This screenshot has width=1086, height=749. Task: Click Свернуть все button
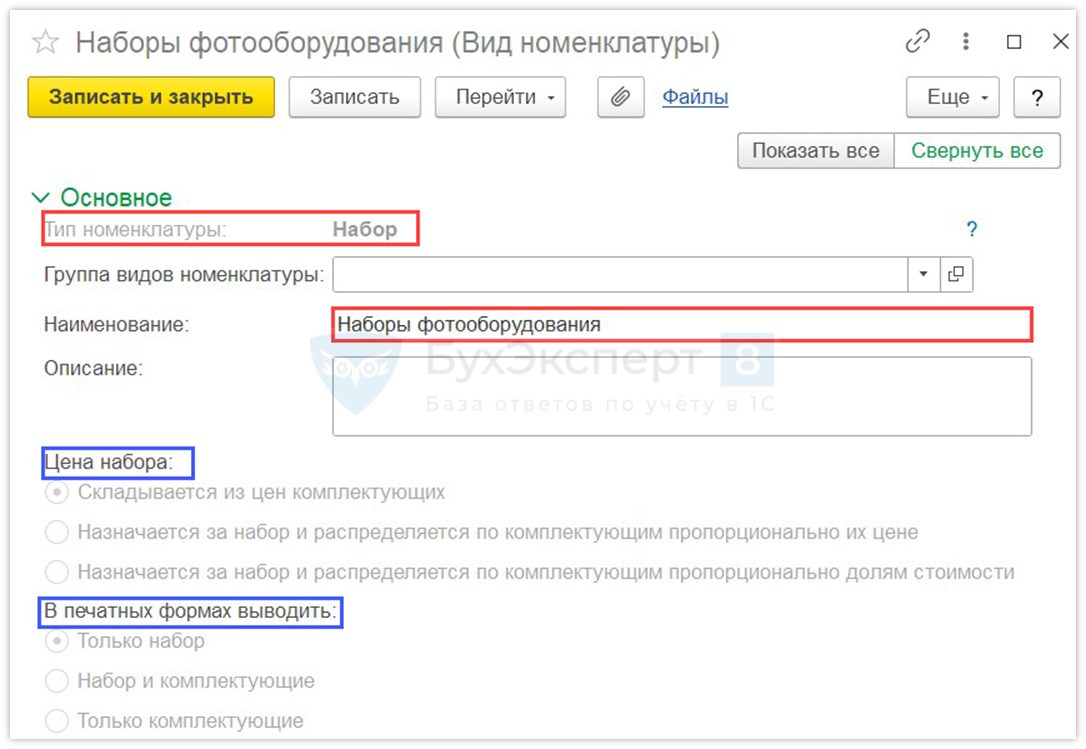(977, 150)
